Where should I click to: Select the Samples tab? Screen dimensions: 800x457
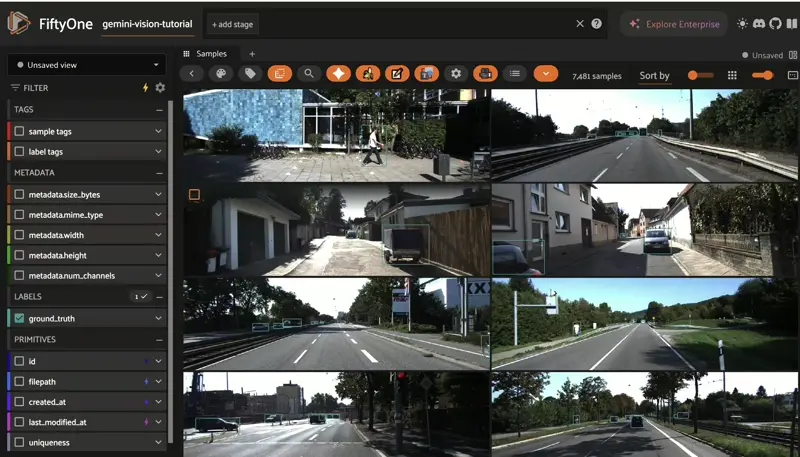pyautogui.click(x=211, y=54)
